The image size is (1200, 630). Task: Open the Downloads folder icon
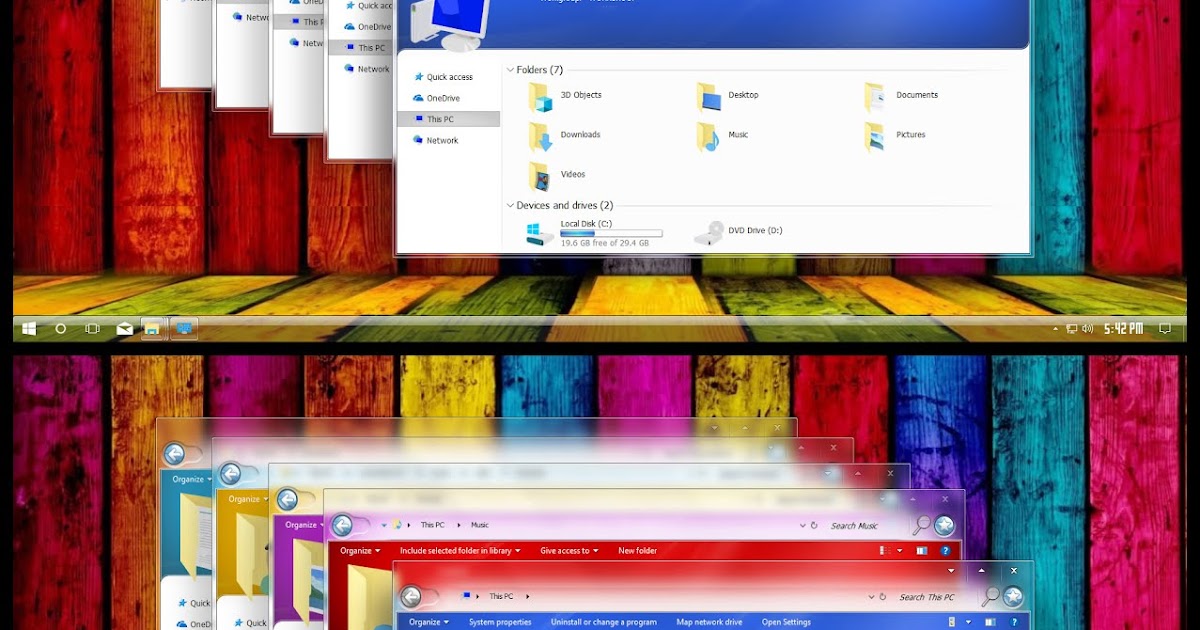(x=540, y=136)
